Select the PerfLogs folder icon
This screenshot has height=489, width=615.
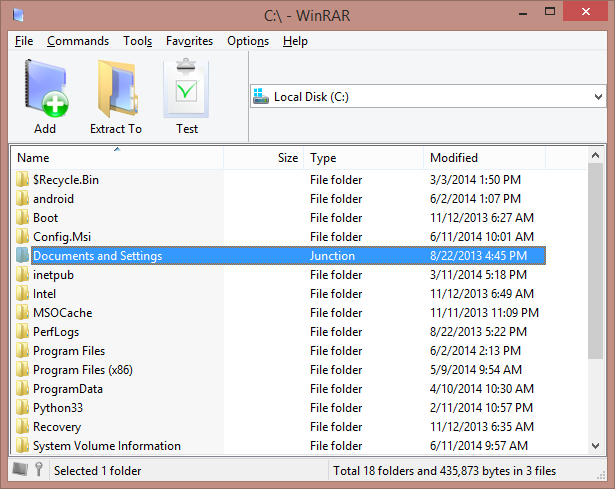click(22, 331)
